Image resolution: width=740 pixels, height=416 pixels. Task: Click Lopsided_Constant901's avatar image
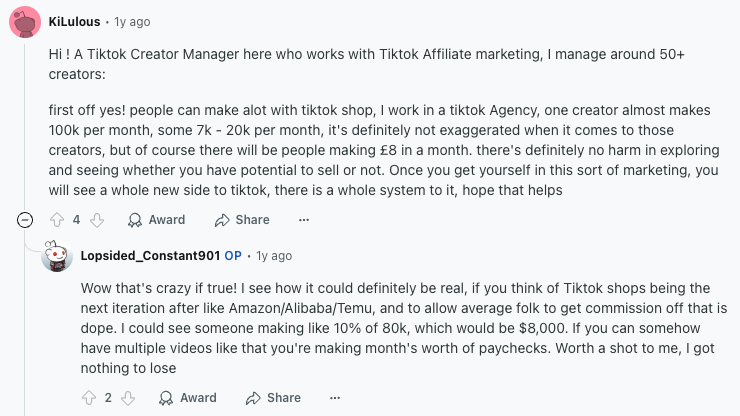point(56,256)
